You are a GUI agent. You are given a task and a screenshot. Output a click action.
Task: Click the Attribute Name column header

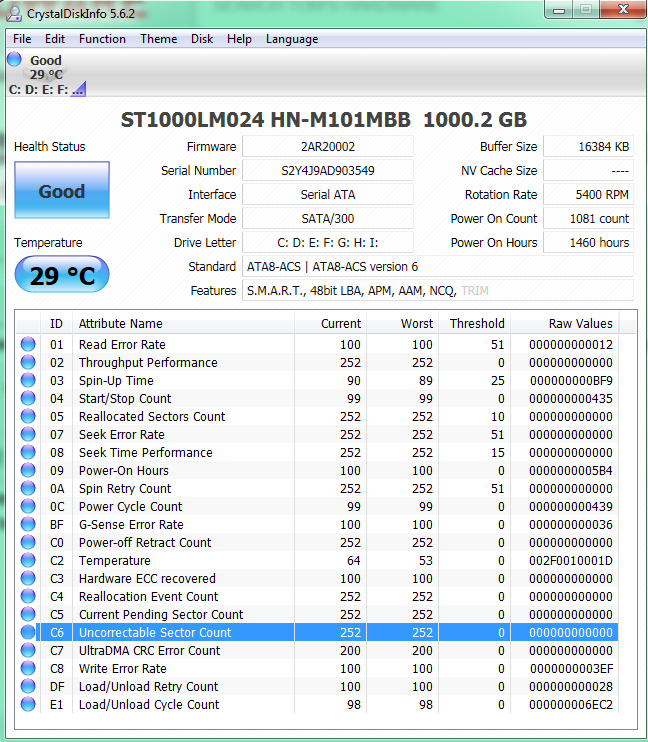point(120,323)
